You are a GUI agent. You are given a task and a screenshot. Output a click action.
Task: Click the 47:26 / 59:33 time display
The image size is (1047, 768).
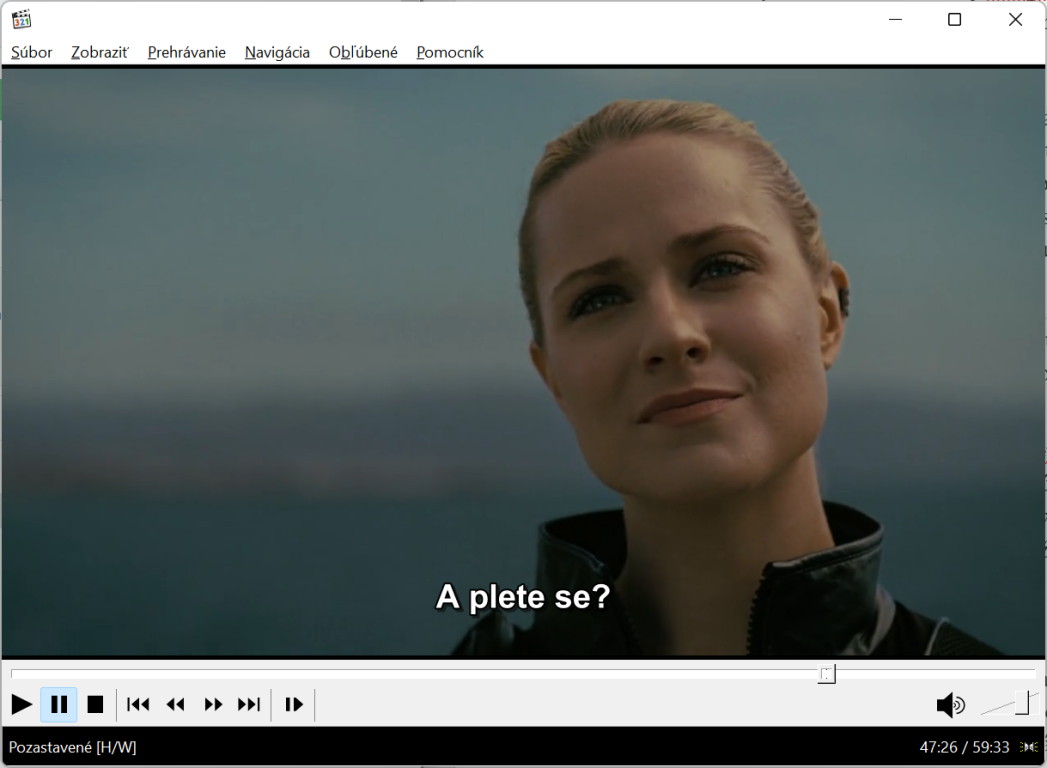[x=964, y=747]
